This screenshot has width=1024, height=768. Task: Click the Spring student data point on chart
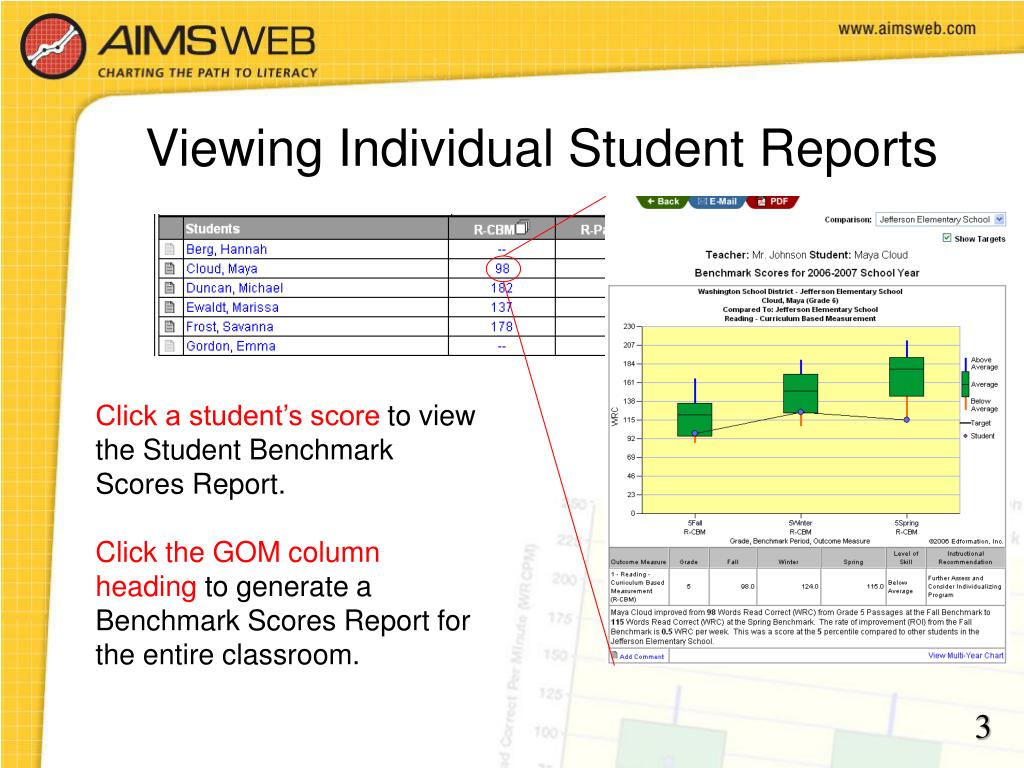pyautogui.click(x=906, y=419)
